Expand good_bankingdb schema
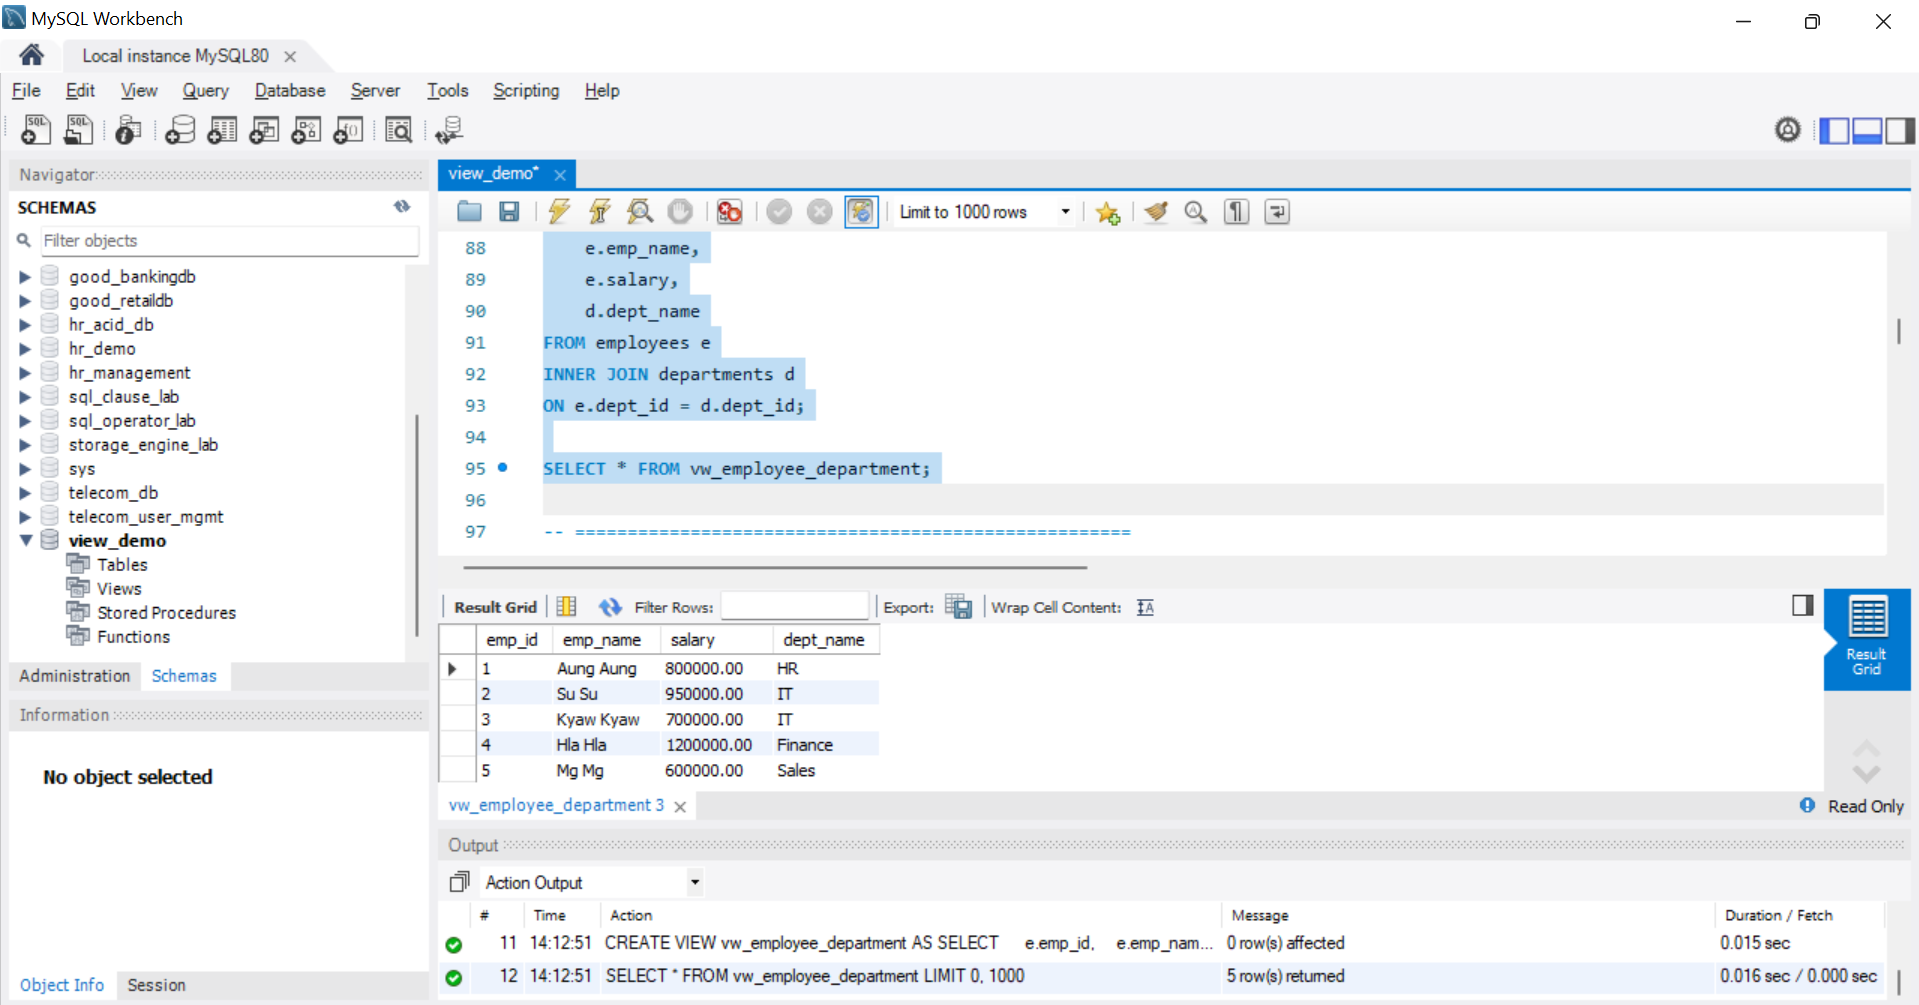Screen dimensions: 1919x1005 pos(25,277)
